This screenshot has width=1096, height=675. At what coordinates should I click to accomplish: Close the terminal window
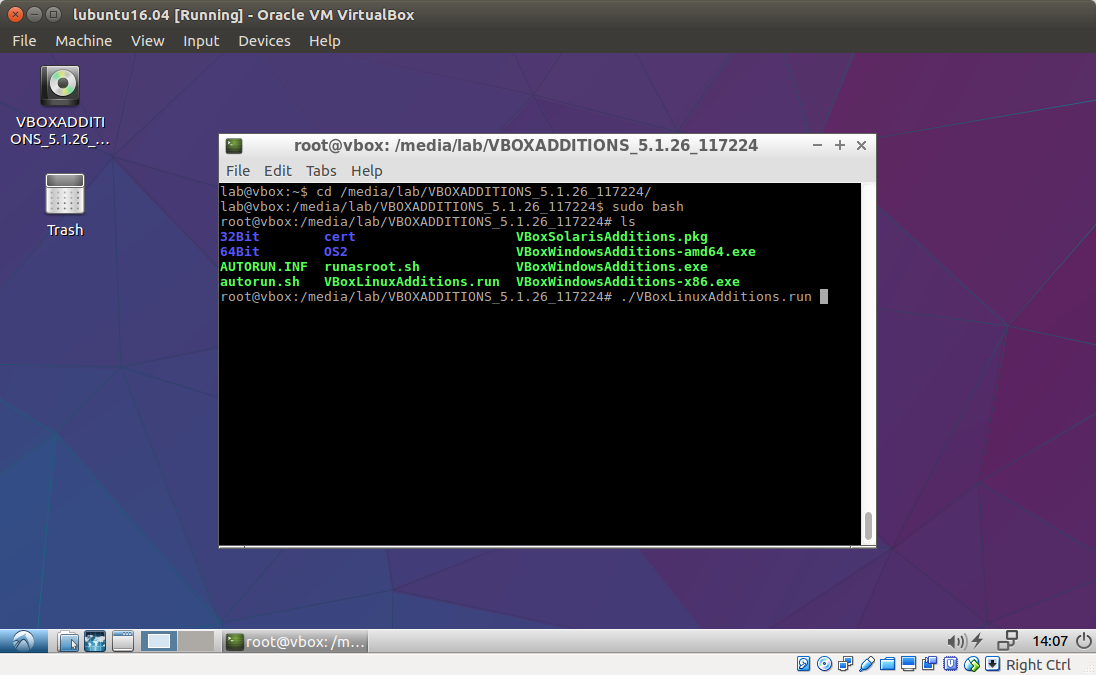[861, 145]
